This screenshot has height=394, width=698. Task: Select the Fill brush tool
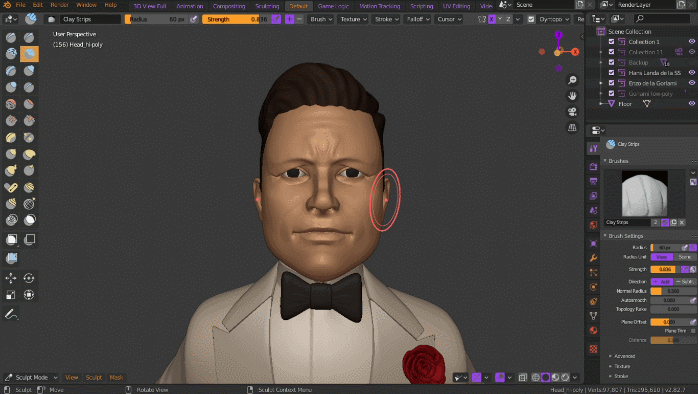(11, 120)
